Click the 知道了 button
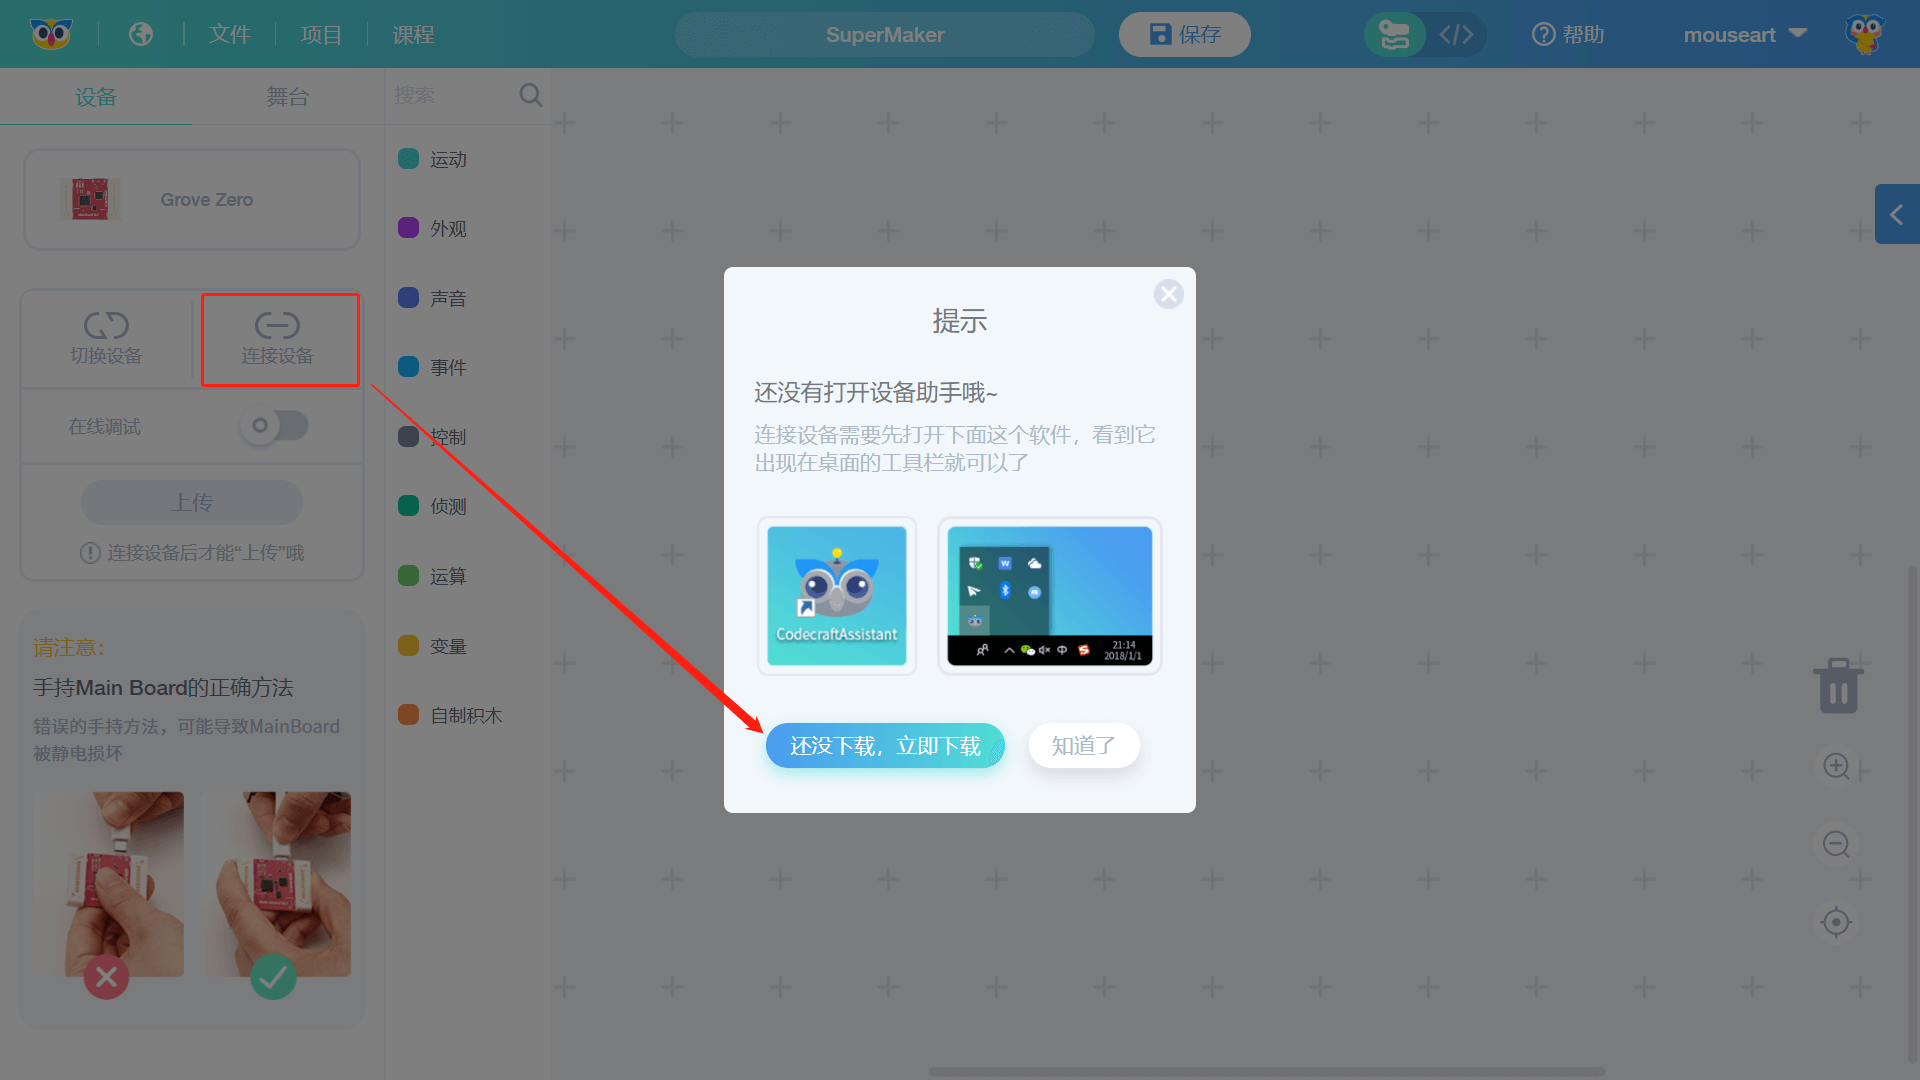The image size is (1920, 1080). coord(1083,746)
